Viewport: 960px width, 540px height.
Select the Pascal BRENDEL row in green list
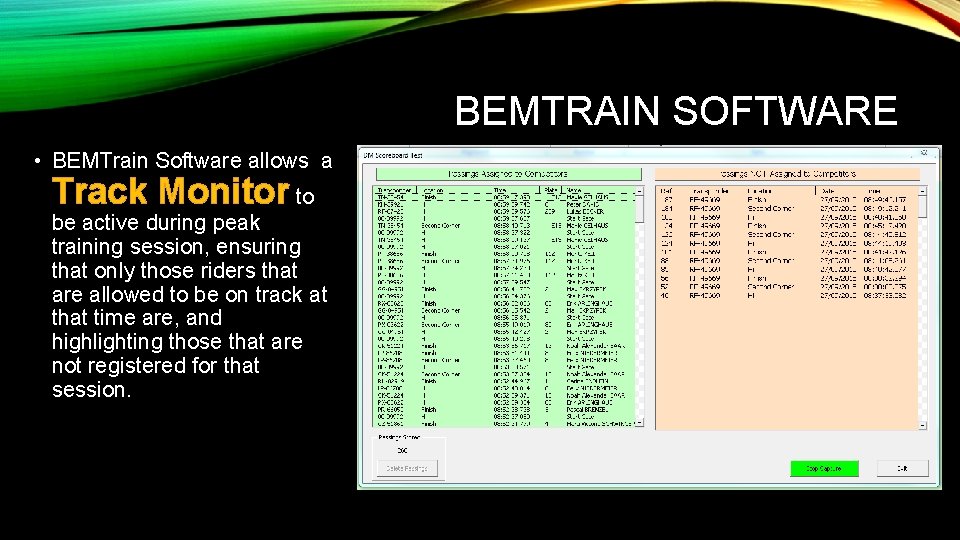(504, 409)
